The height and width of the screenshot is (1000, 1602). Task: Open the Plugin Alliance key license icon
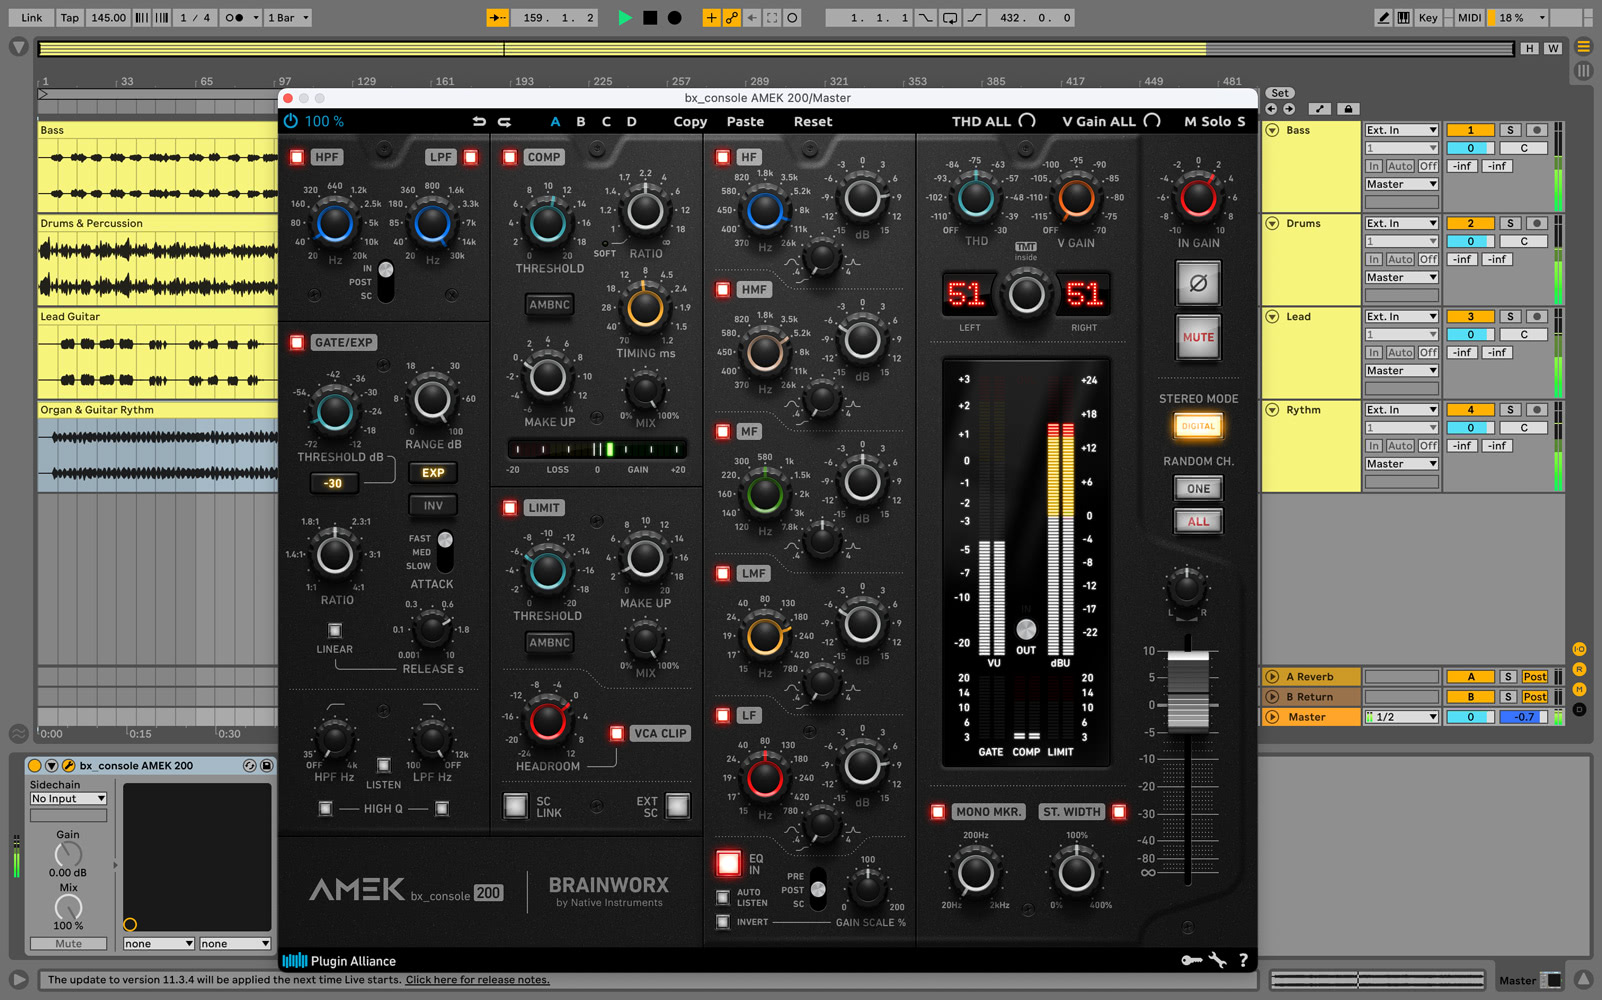click(x=1191, y=960)
